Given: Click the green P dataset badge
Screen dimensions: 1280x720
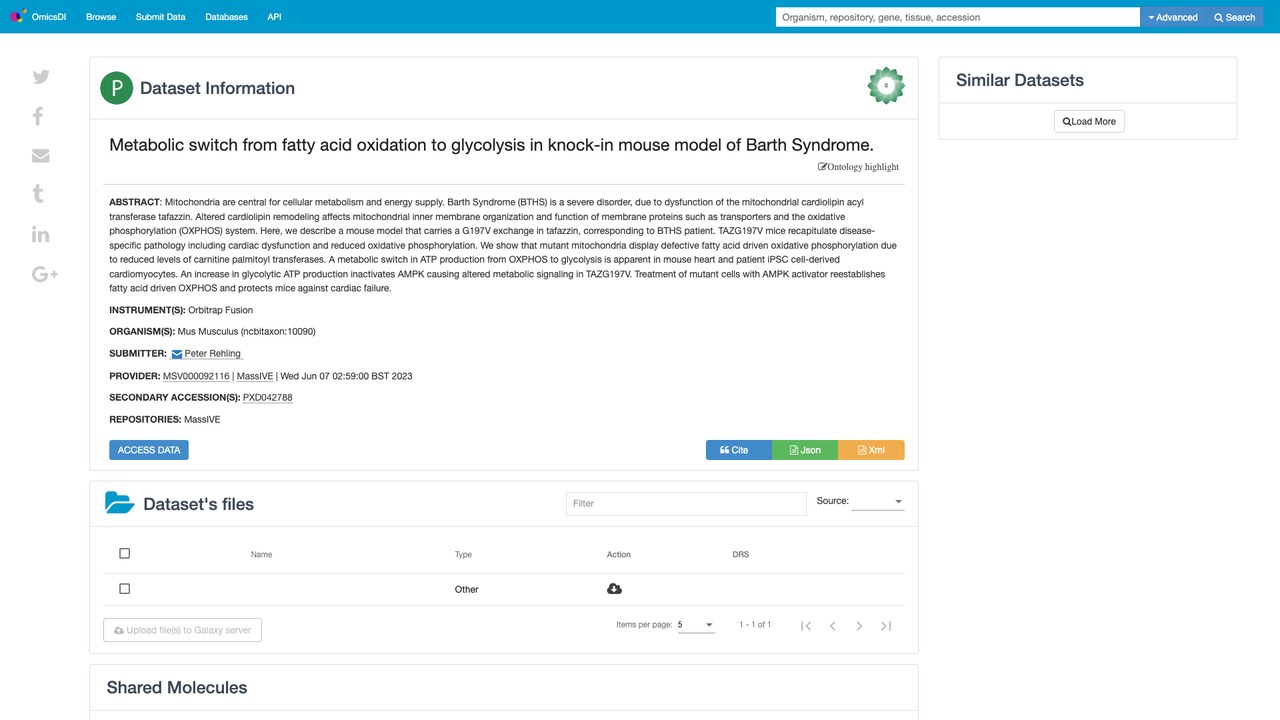Looking at the screenshot, I should coord(117,88).
